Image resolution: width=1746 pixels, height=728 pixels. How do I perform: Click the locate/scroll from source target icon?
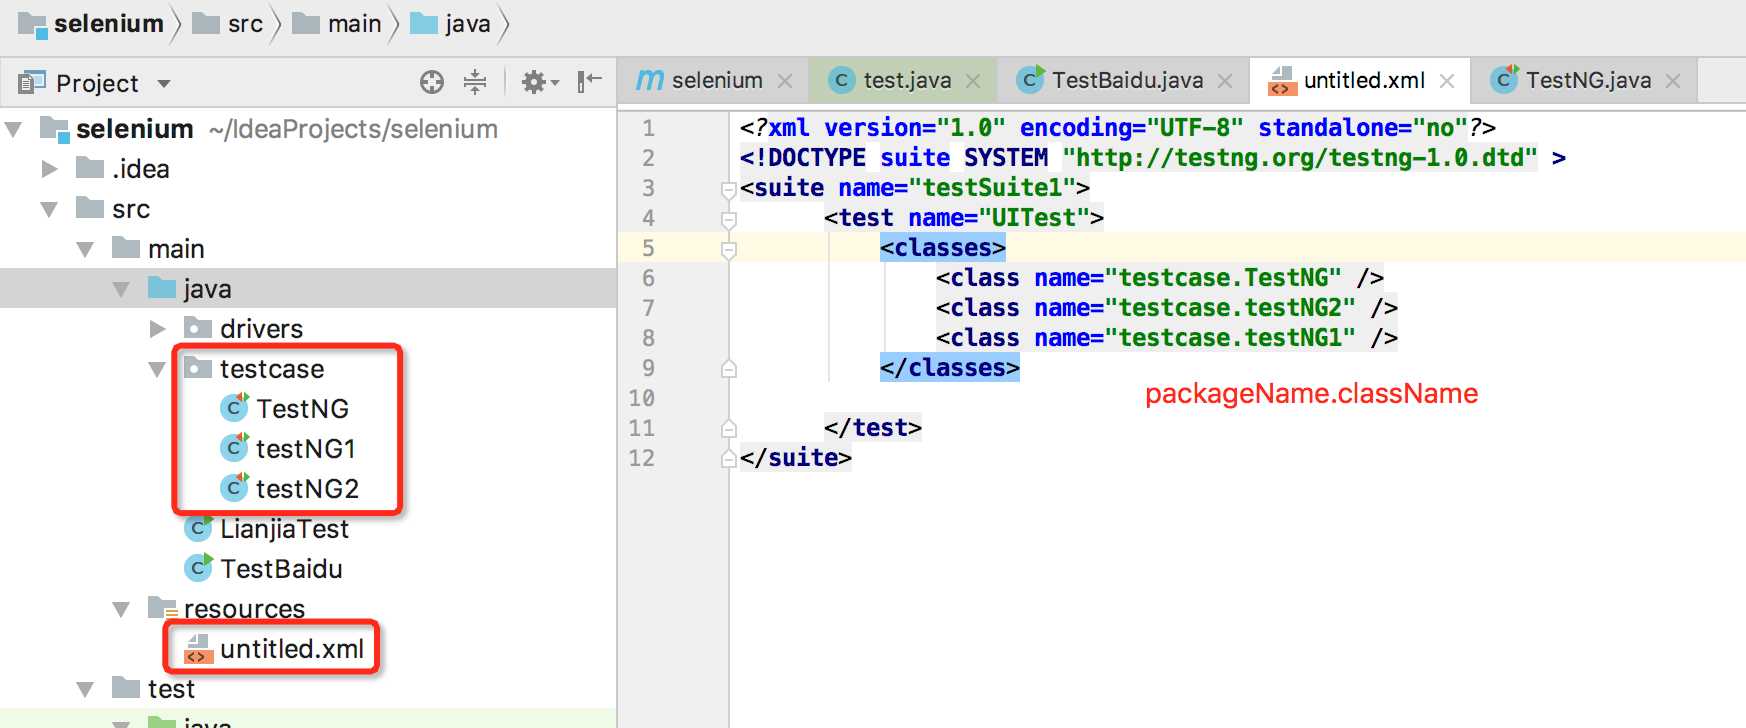(432, 82)
